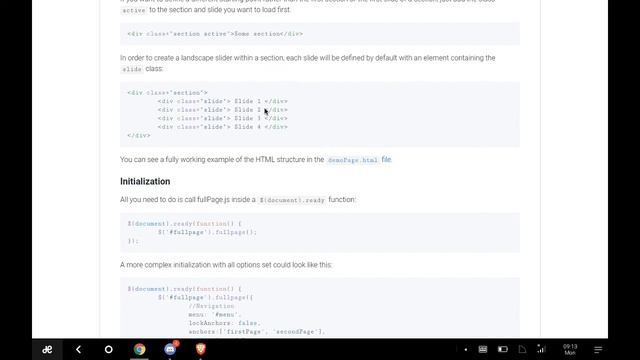
Task: Click the $('#fullpage').fullpage(); code line
Action: [x=207, y=232]
